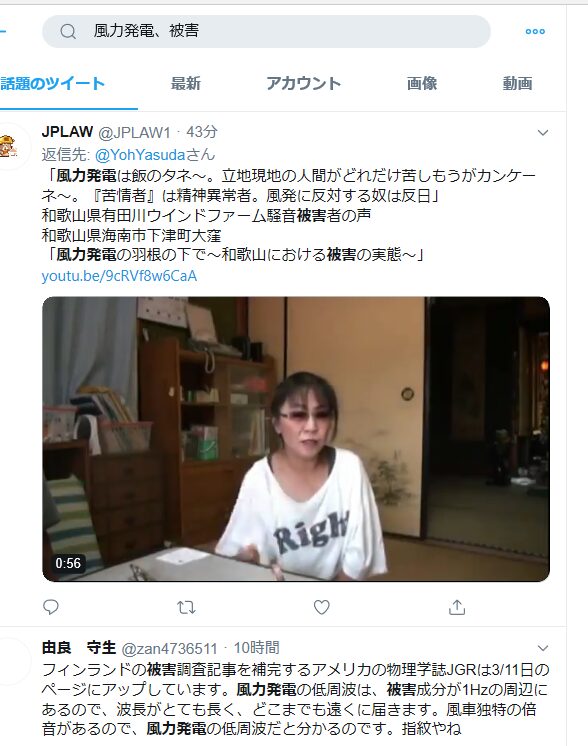Reply to the JPLAW tweet

51,607
